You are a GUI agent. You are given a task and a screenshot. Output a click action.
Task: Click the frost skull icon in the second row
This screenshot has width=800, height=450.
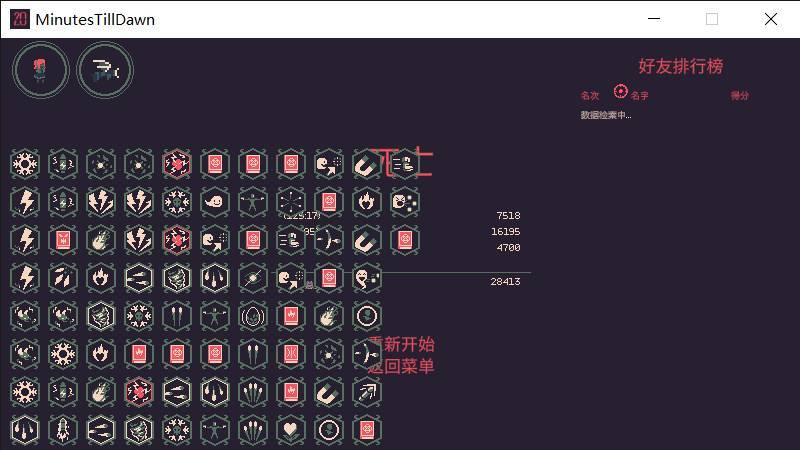(x=177, y=202)
